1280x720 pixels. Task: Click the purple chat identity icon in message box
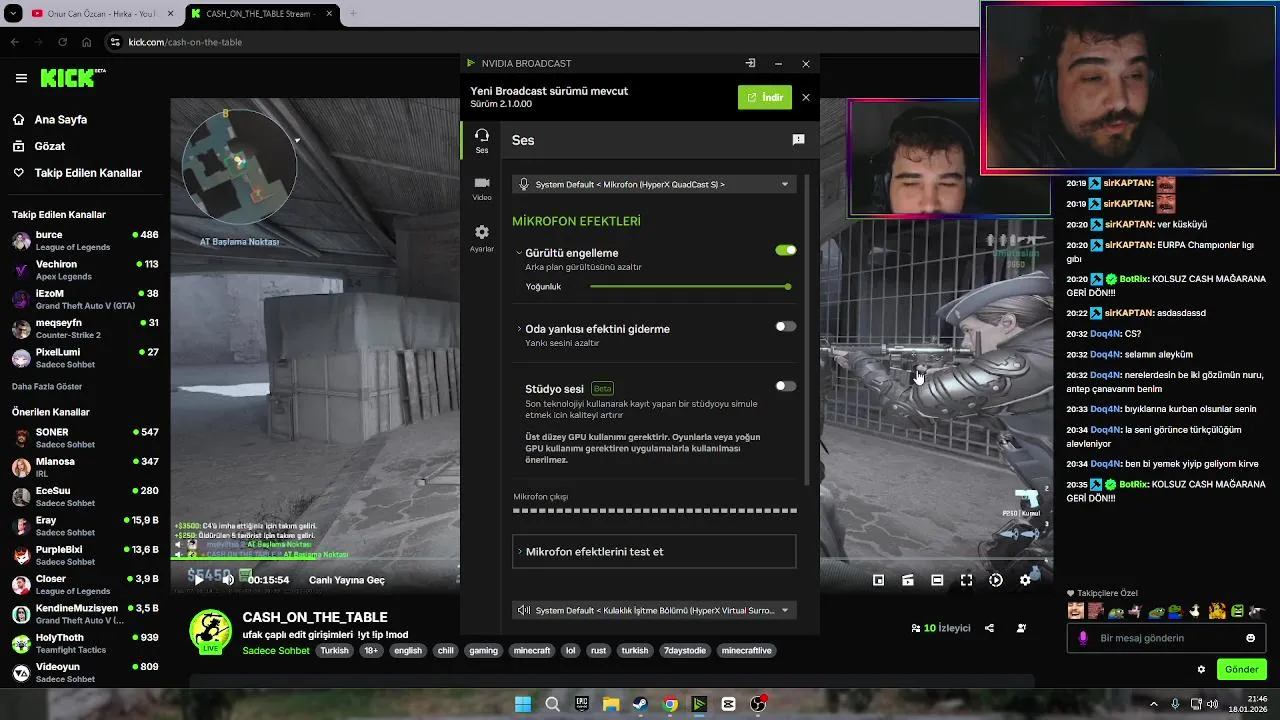pos(1083,638)
